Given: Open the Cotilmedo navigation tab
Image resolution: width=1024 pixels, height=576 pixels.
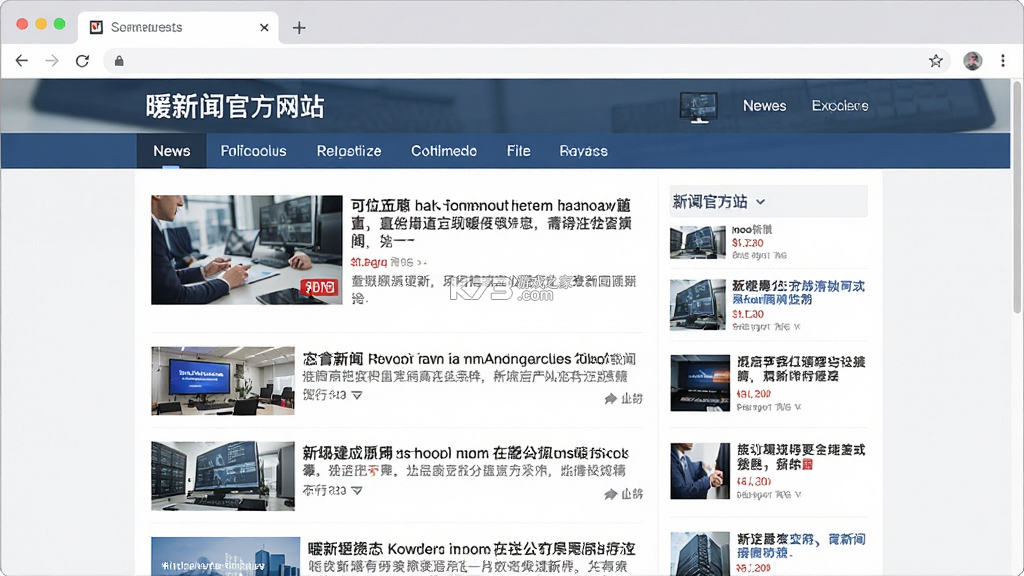Looking at the screenshot, I should pyautogui.click(x=443, y=151).
